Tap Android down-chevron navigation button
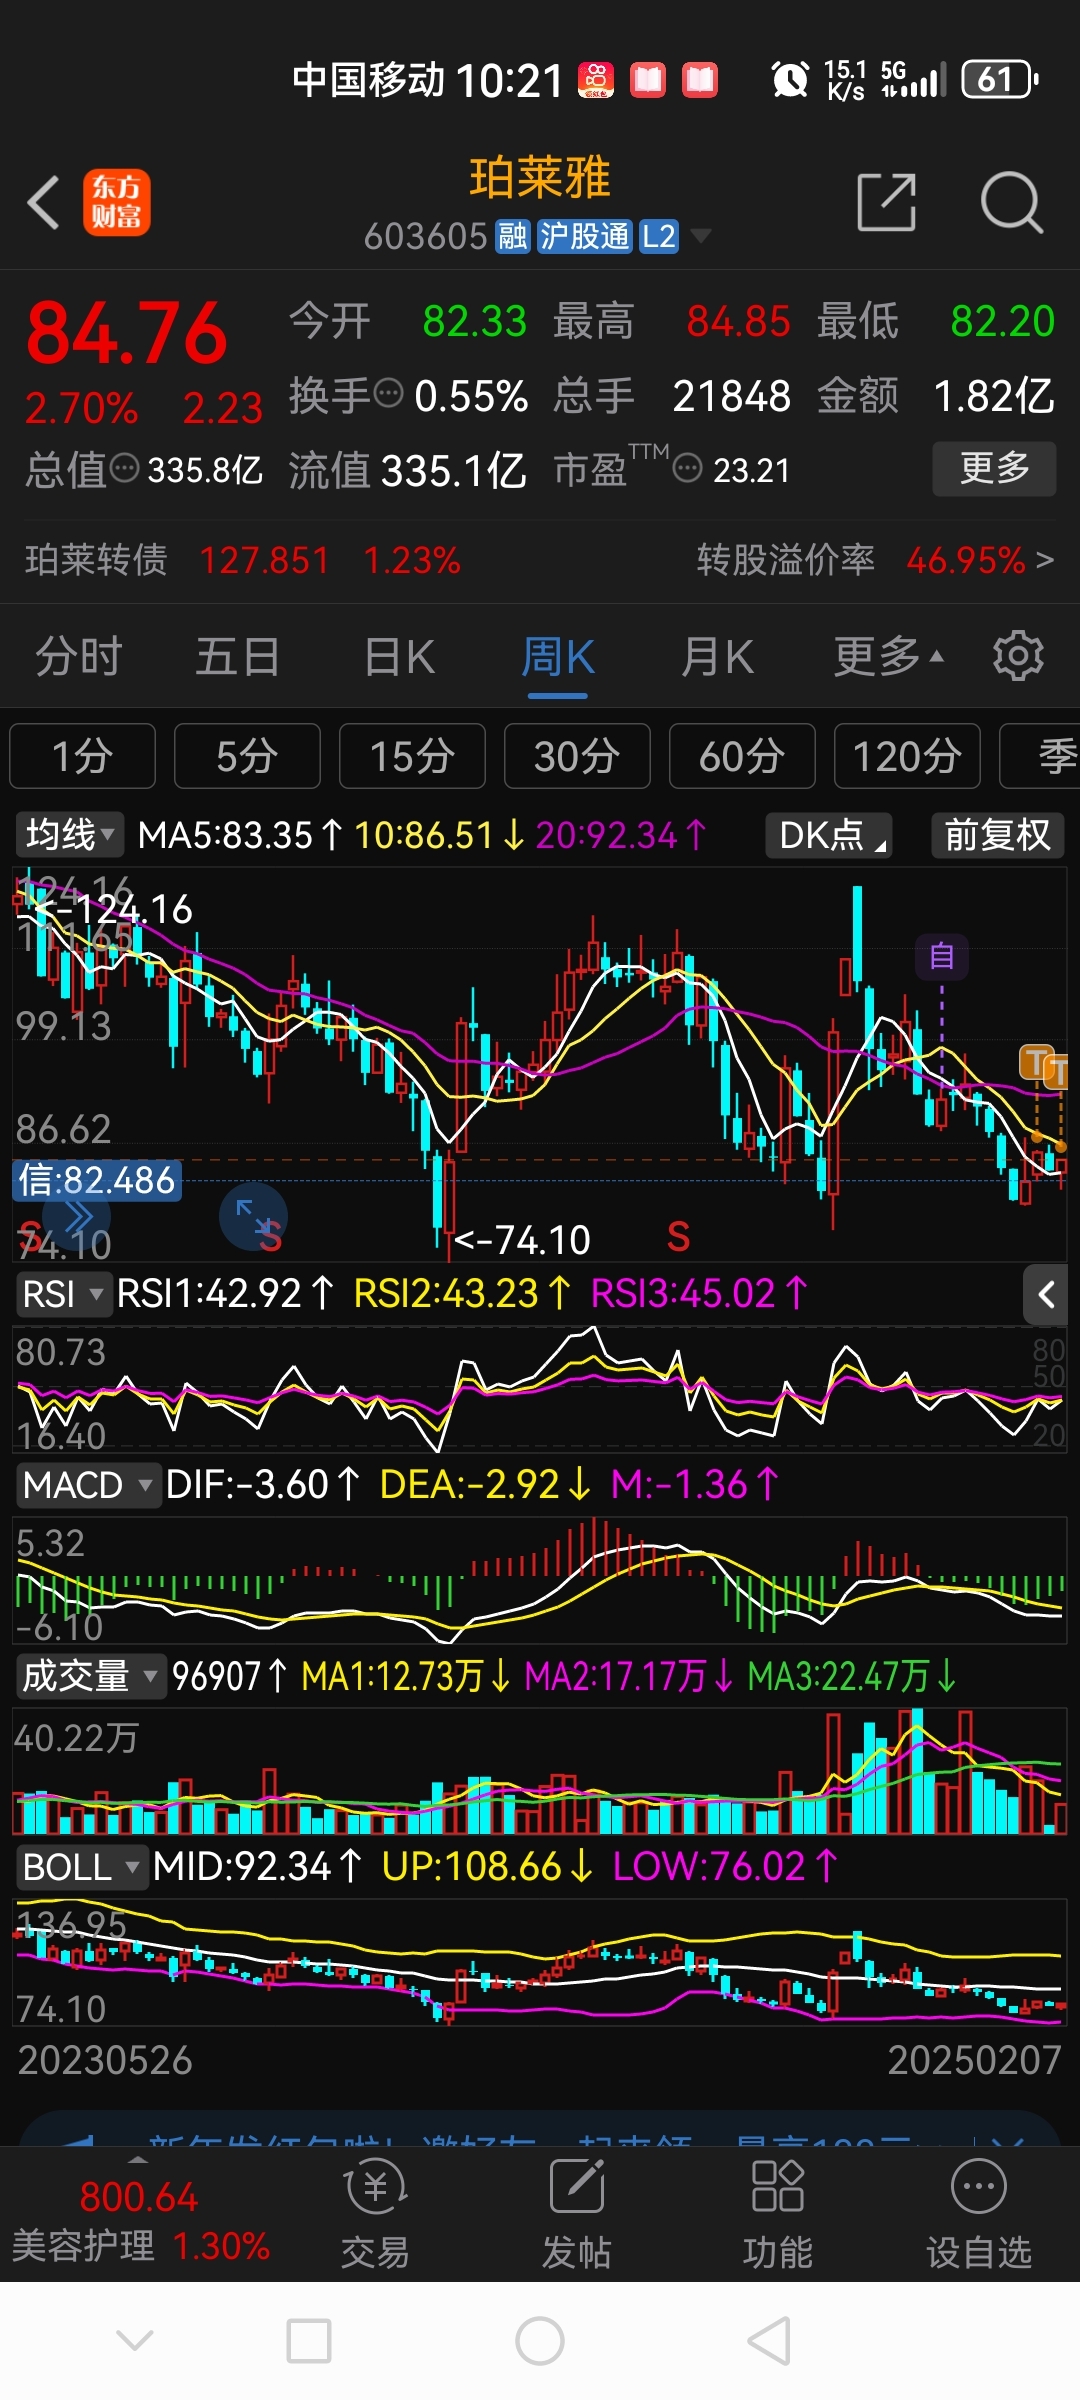 coord(135,2339)
